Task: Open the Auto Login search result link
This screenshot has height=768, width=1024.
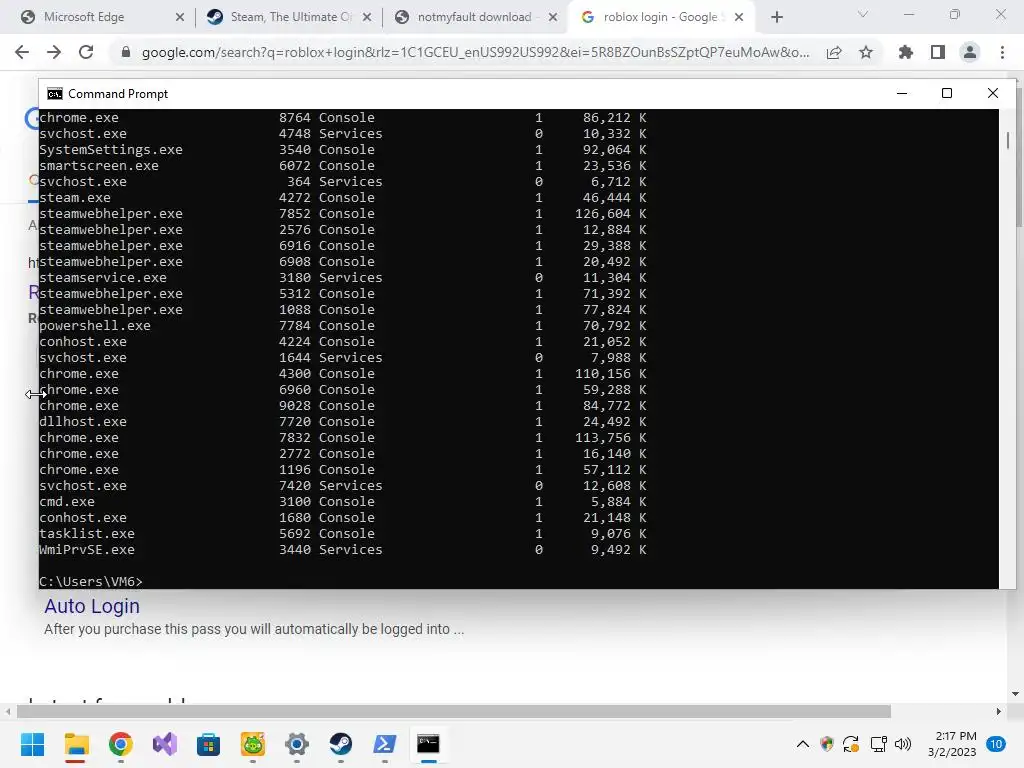Action: point(91,606)
